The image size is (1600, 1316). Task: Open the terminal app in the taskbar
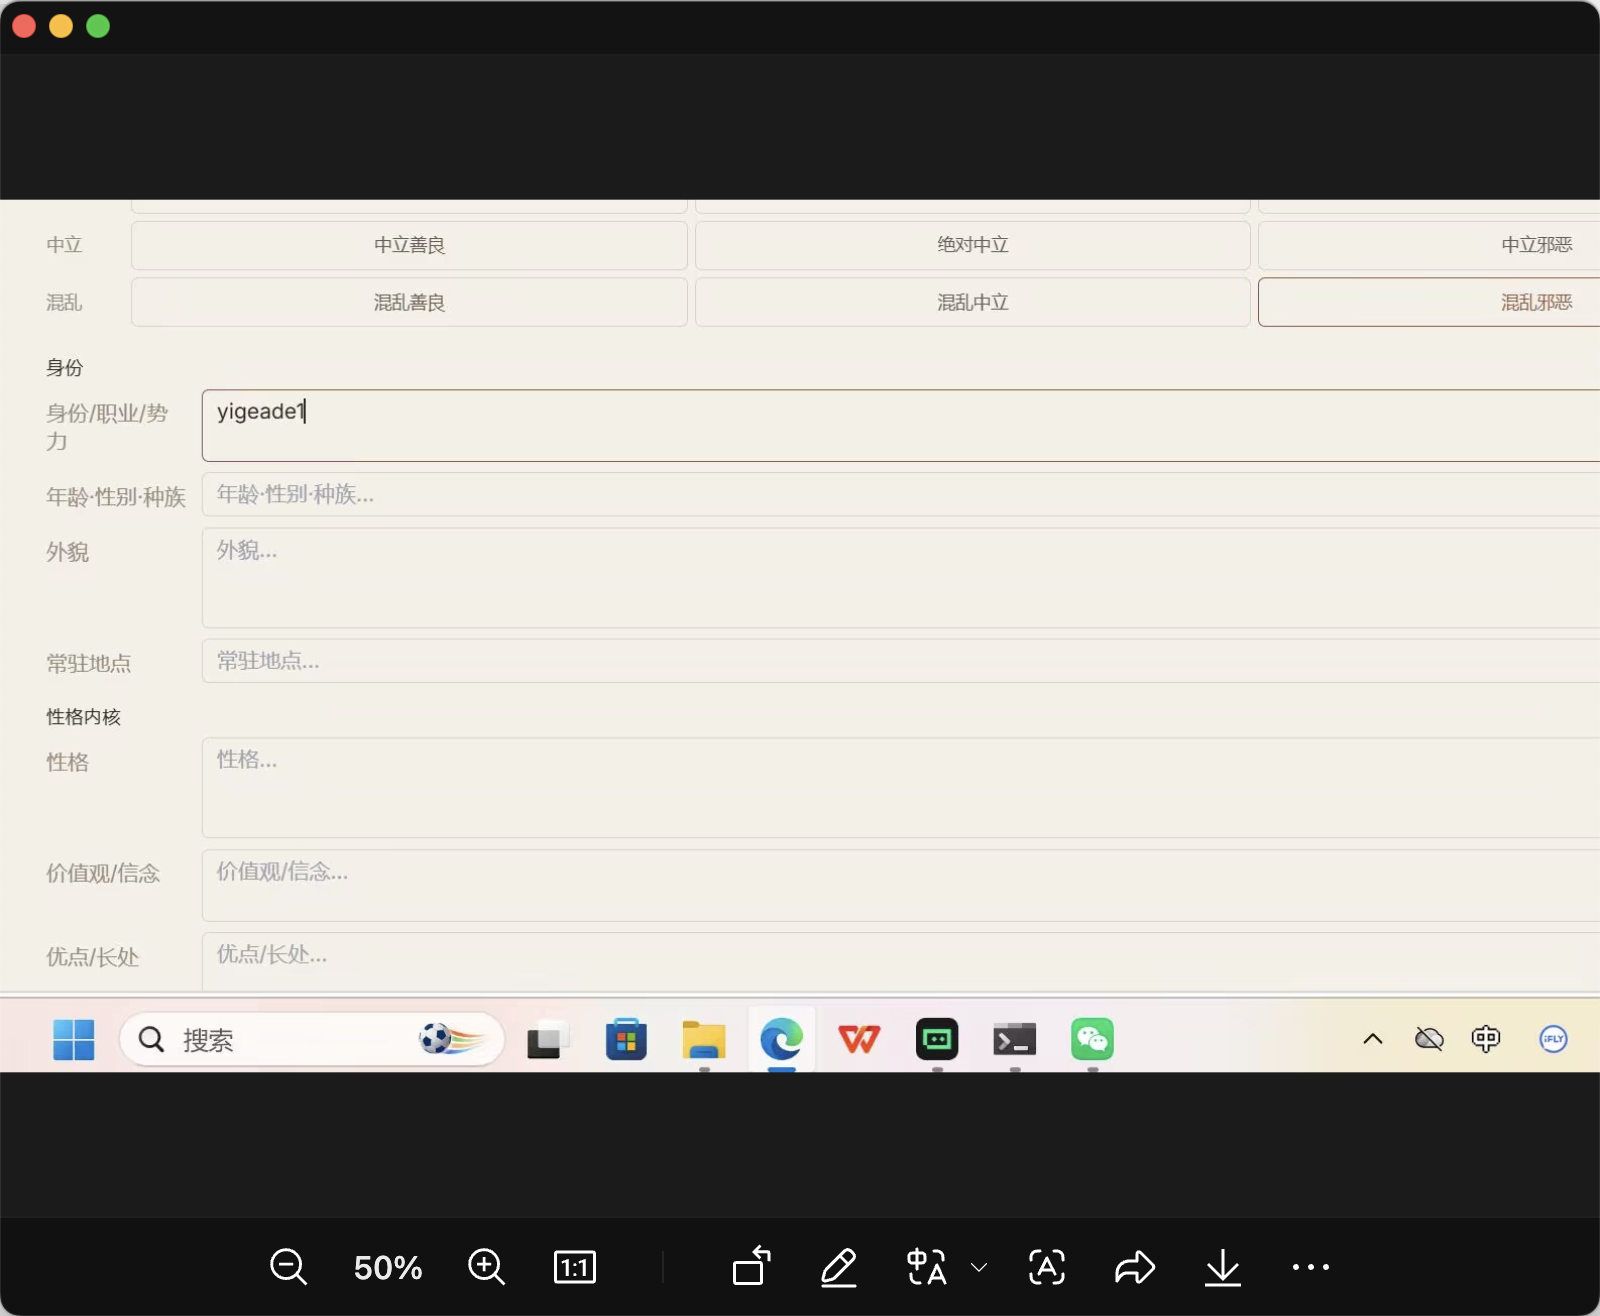tap(1015, 1040)
